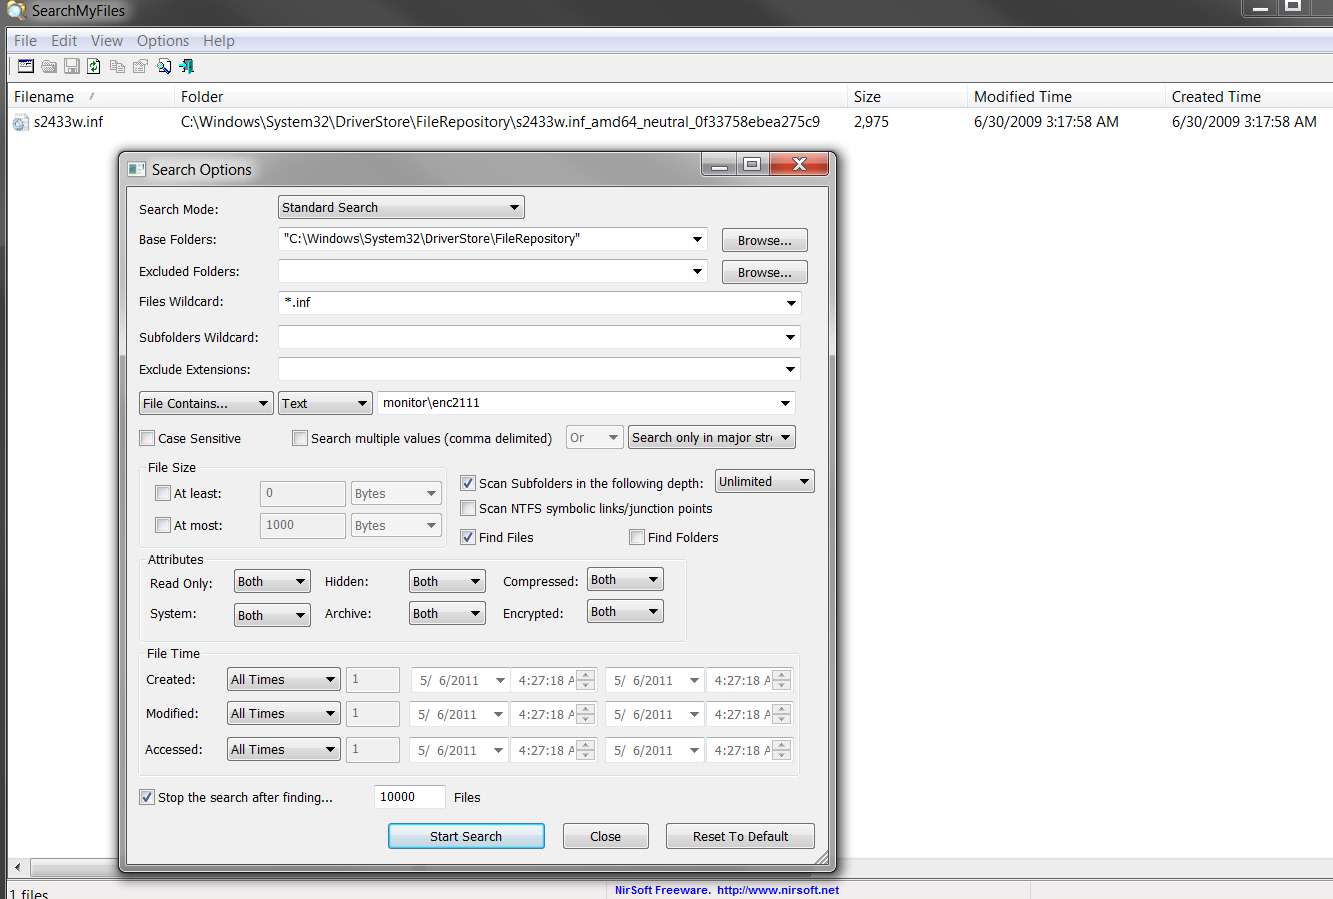Click the magnifier find toolbar icon
The width and height of the screenshot is (1333, 899).
pos(164,66)
